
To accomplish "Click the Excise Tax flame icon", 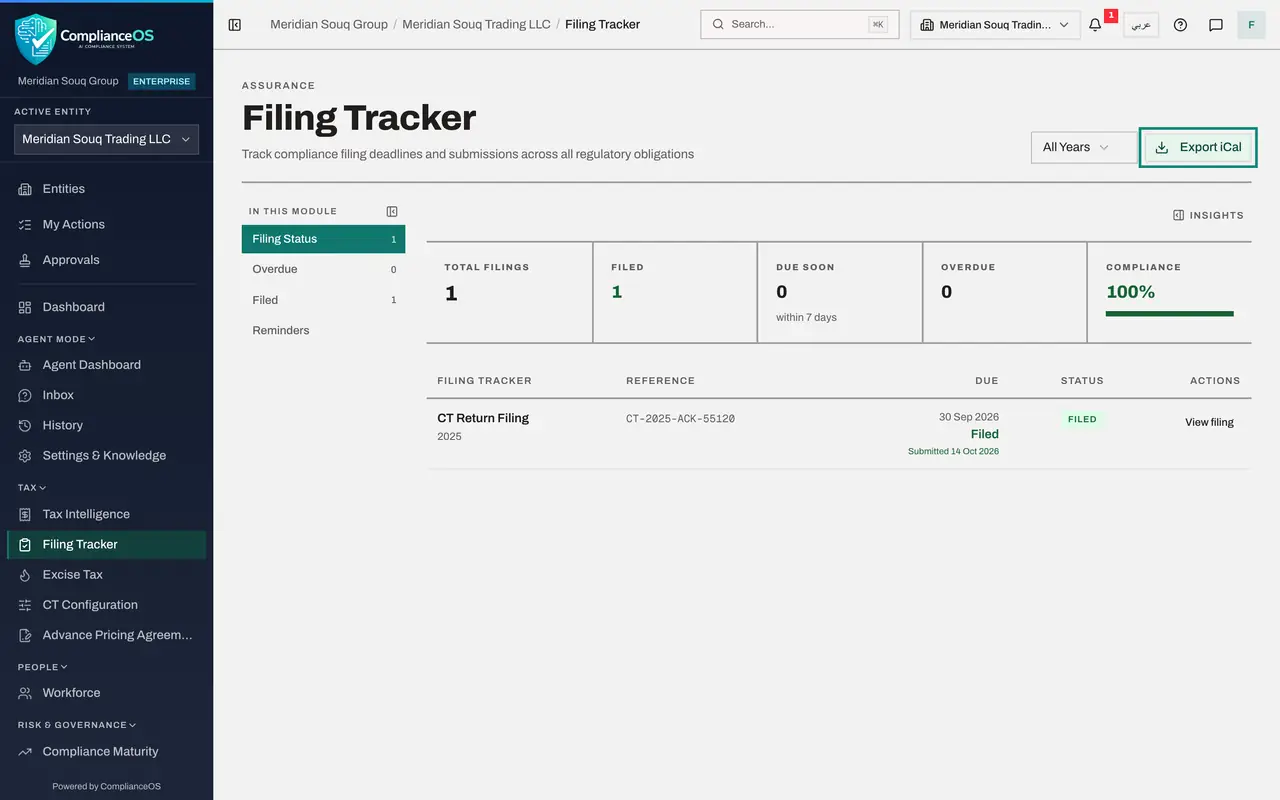I will 25,575.
